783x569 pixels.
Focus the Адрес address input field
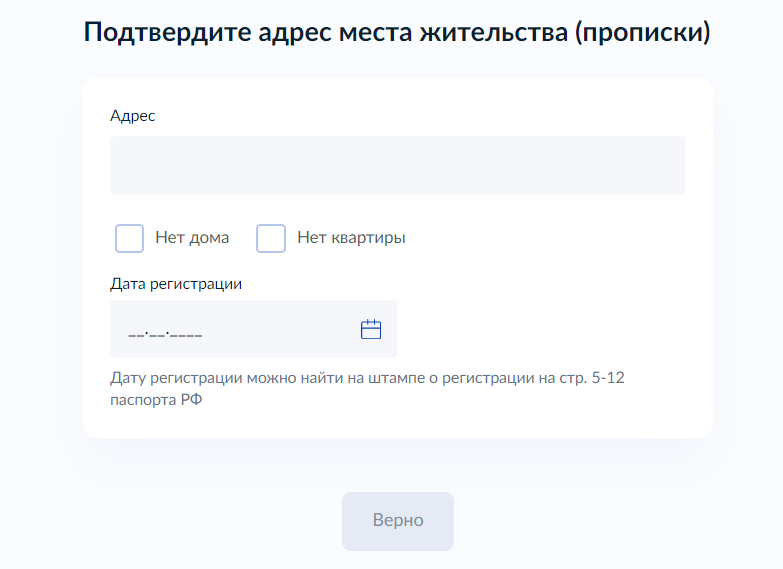397,165
